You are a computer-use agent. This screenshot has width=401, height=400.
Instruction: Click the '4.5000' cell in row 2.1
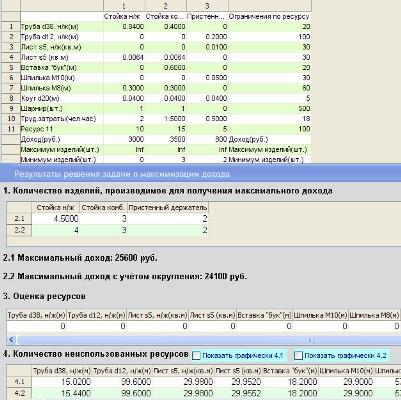click(56, 219)
